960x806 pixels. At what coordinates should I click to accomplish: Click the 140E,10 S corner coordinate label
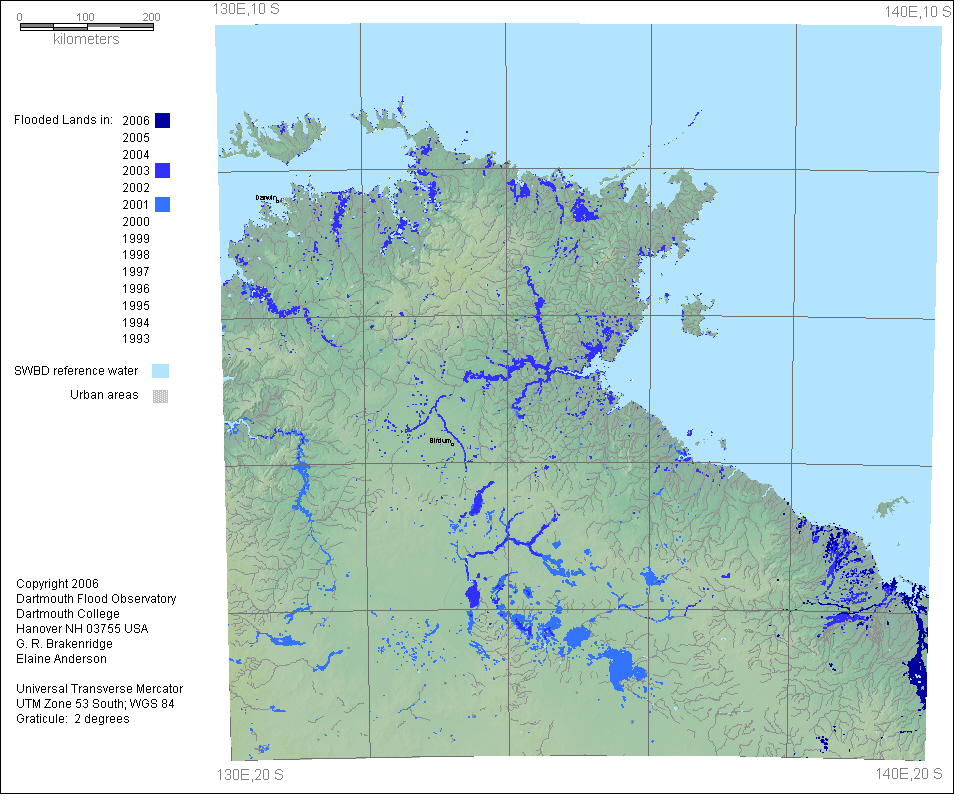coord(910,11)
